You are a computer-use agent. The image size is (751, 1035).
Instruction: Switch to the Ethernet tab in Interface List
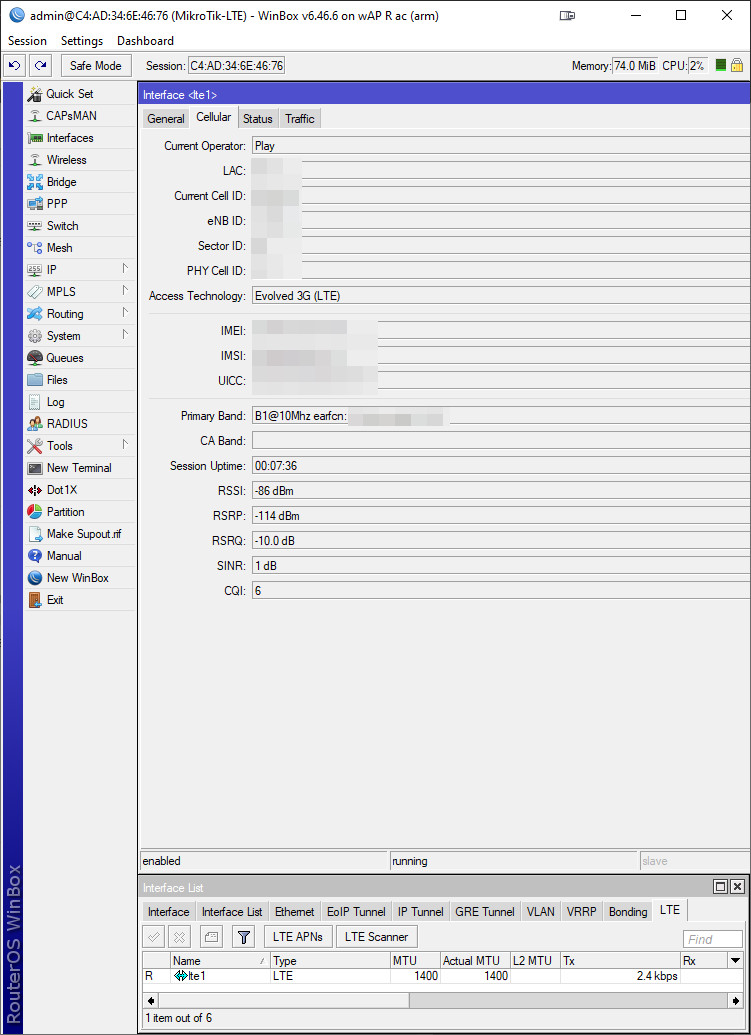pyautogui.click(x=294, y=912)
